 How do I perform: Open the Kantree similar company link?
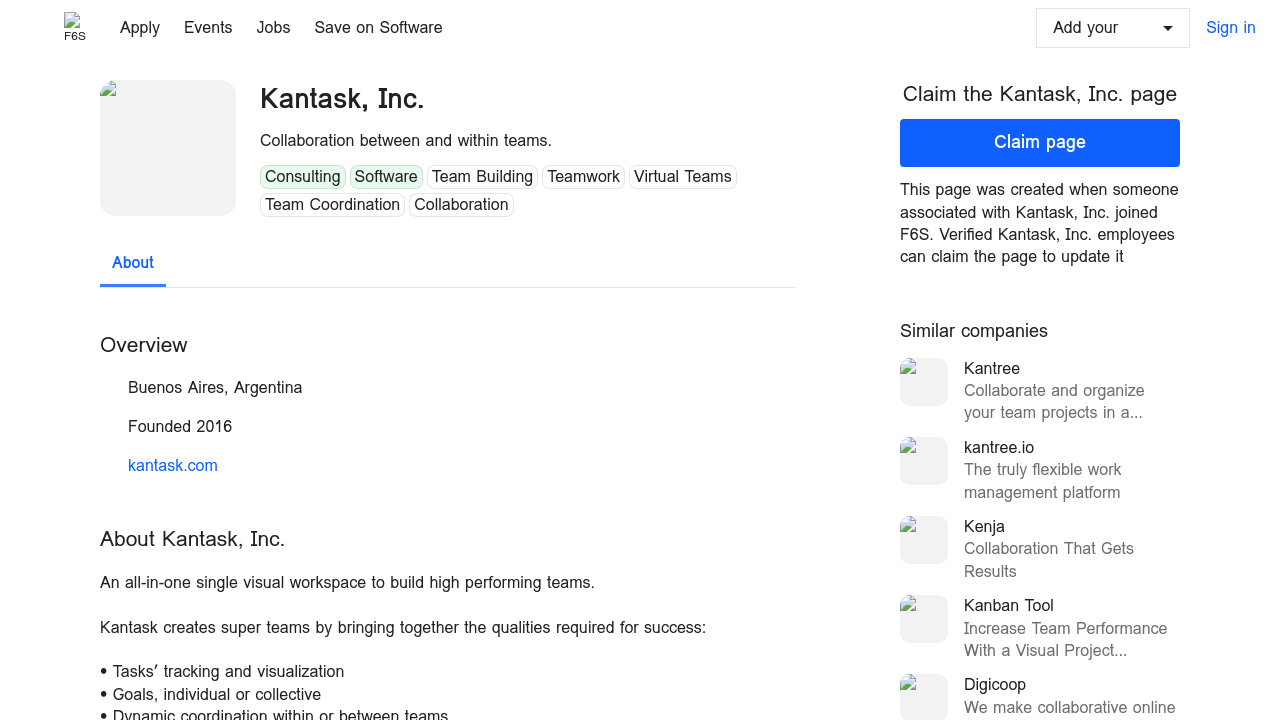click(992, 369)
